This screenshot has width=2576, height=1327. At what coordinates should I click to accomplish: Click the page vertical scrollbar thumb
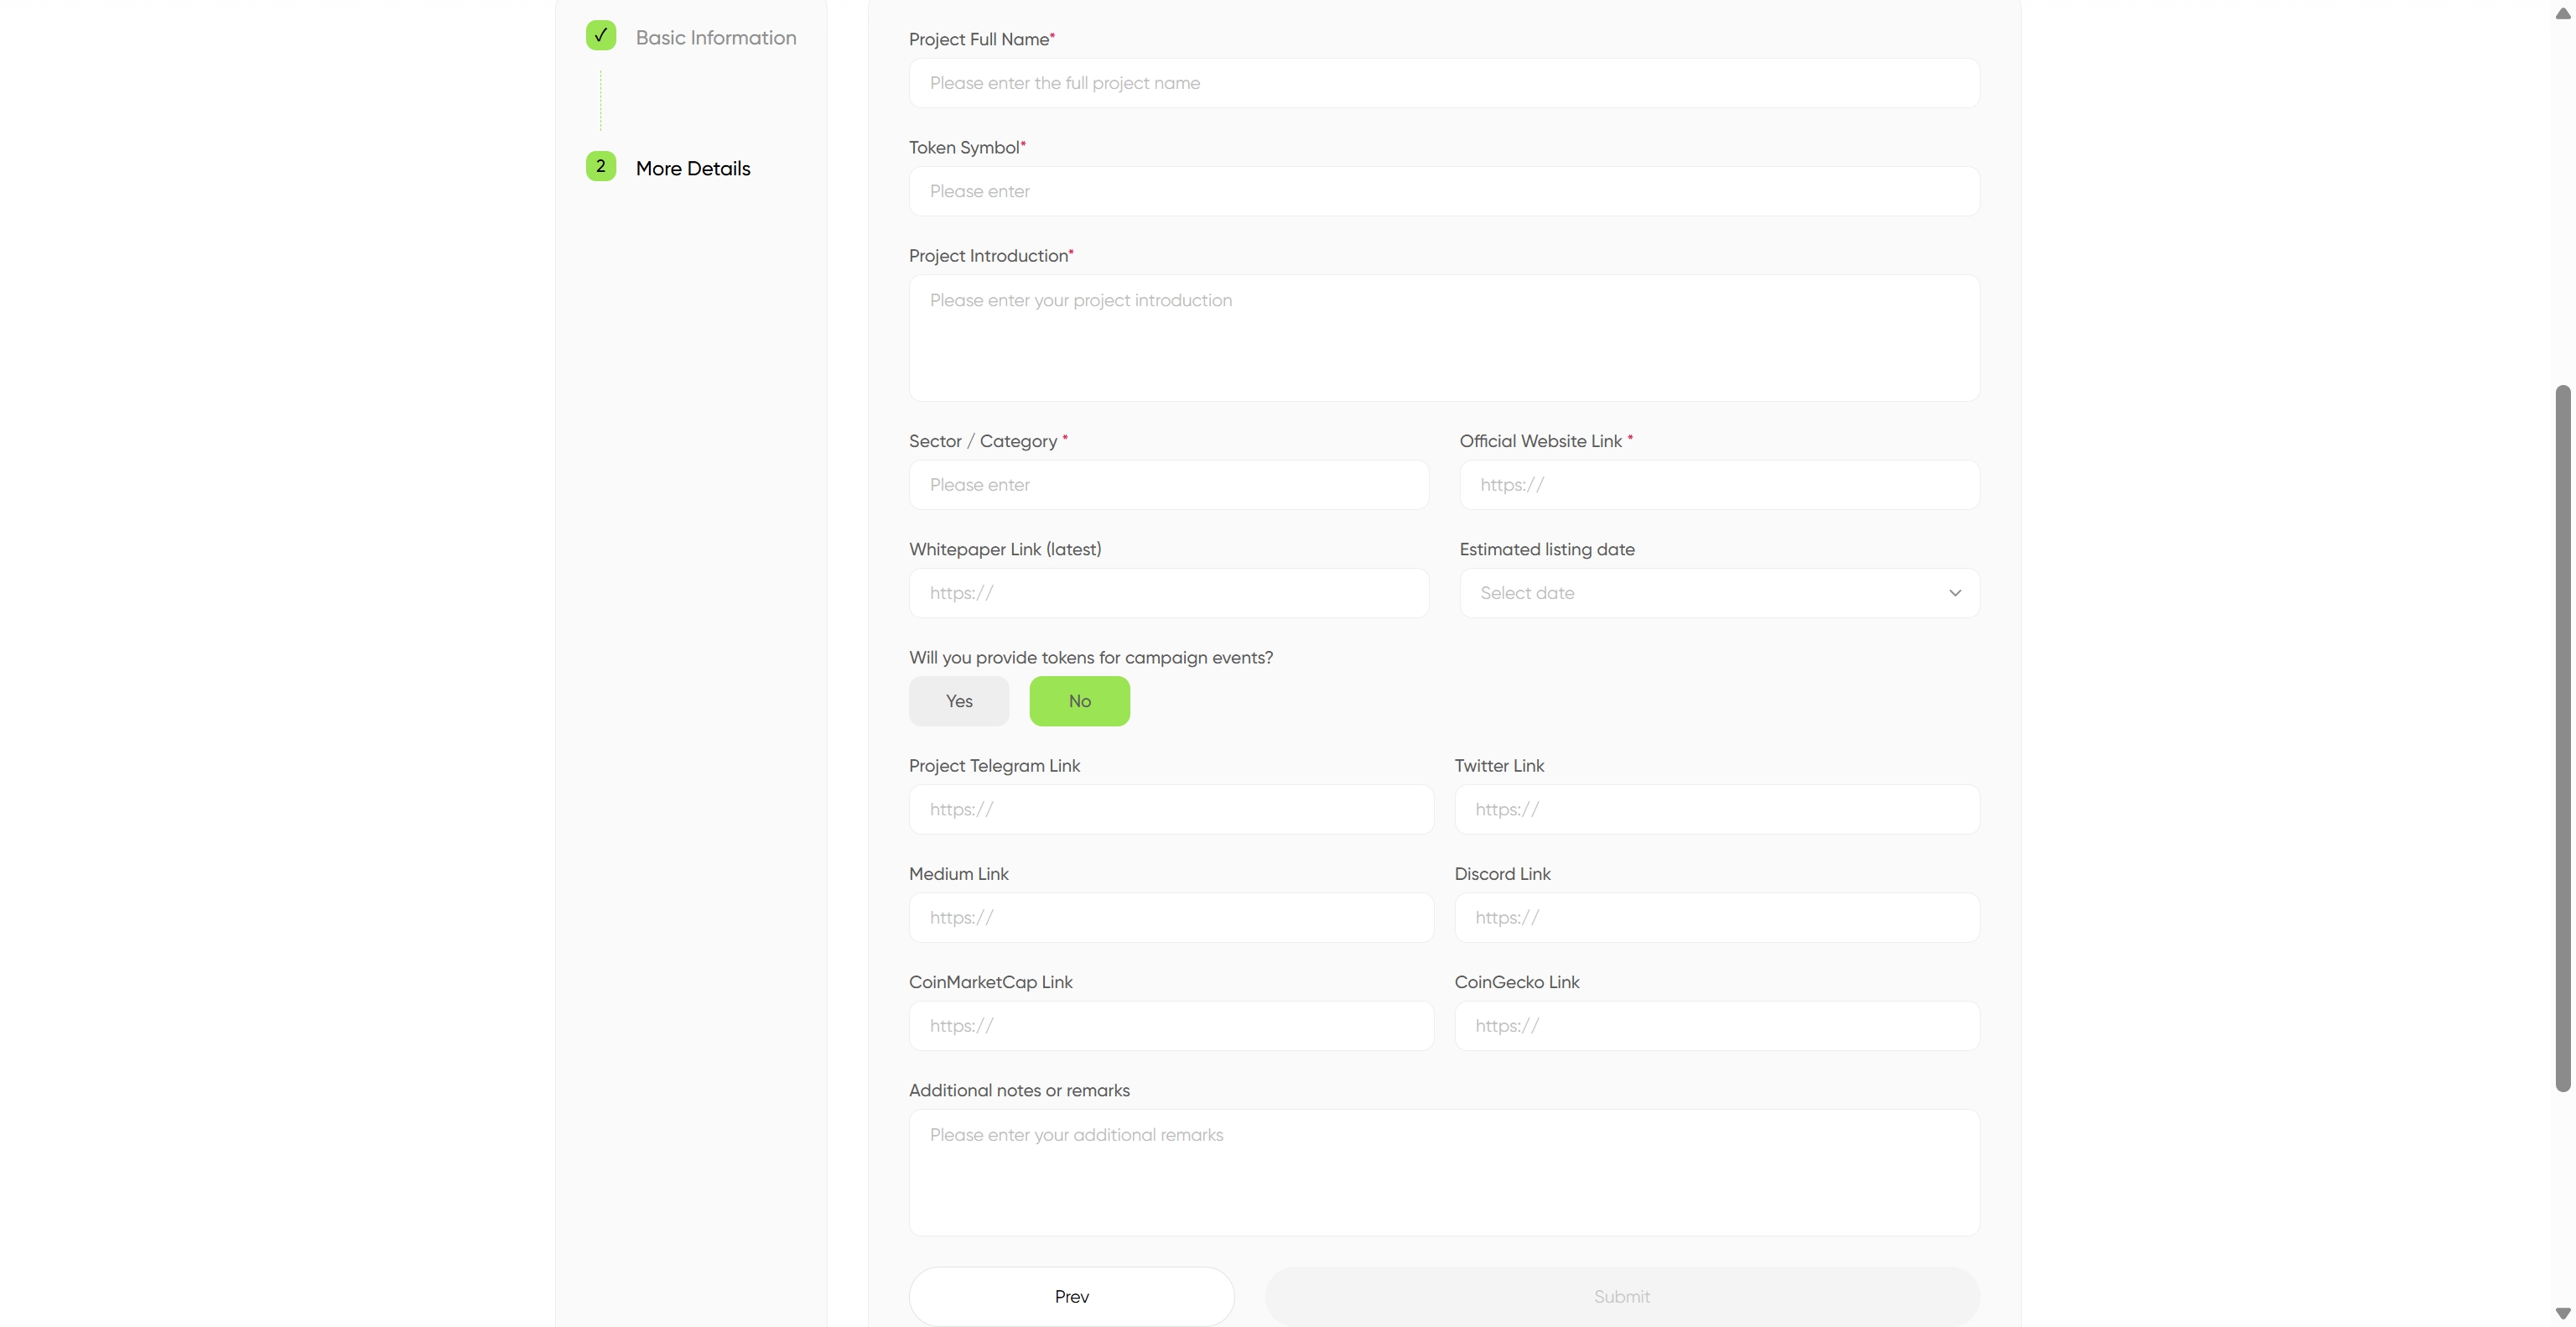tap(2562, 738)
